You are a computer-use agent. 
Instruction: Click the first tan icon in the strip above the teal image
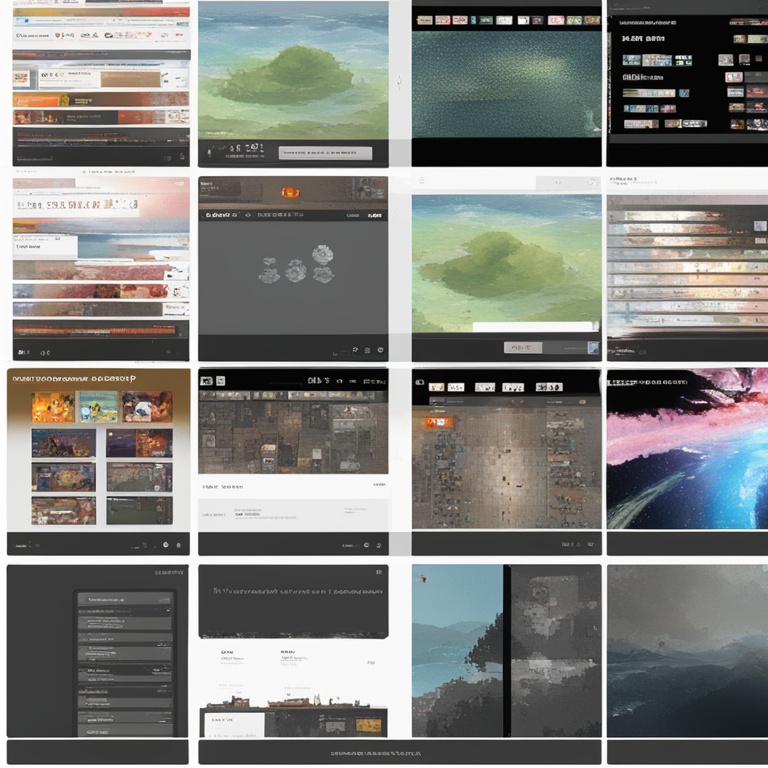pos(425,20)
